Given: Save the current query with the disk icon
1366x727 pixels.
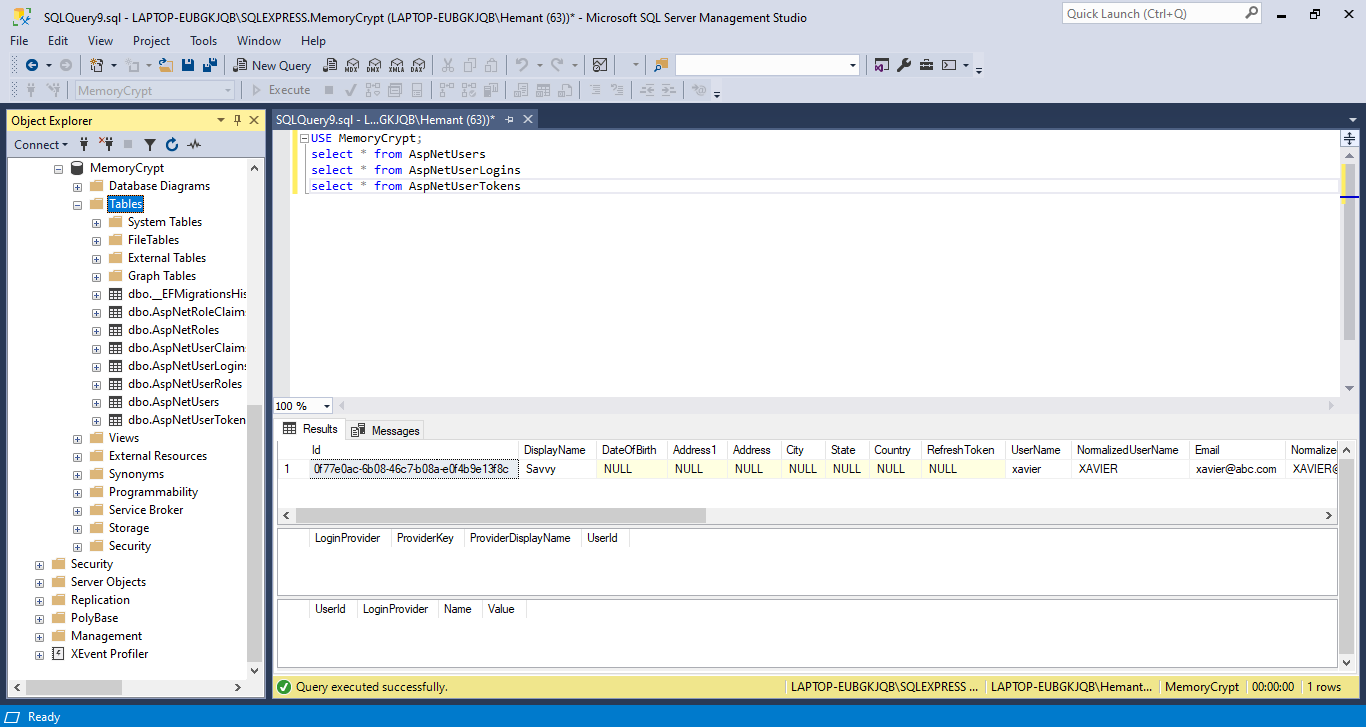Looking at the screenshot, I should click(x=188, y=65).
